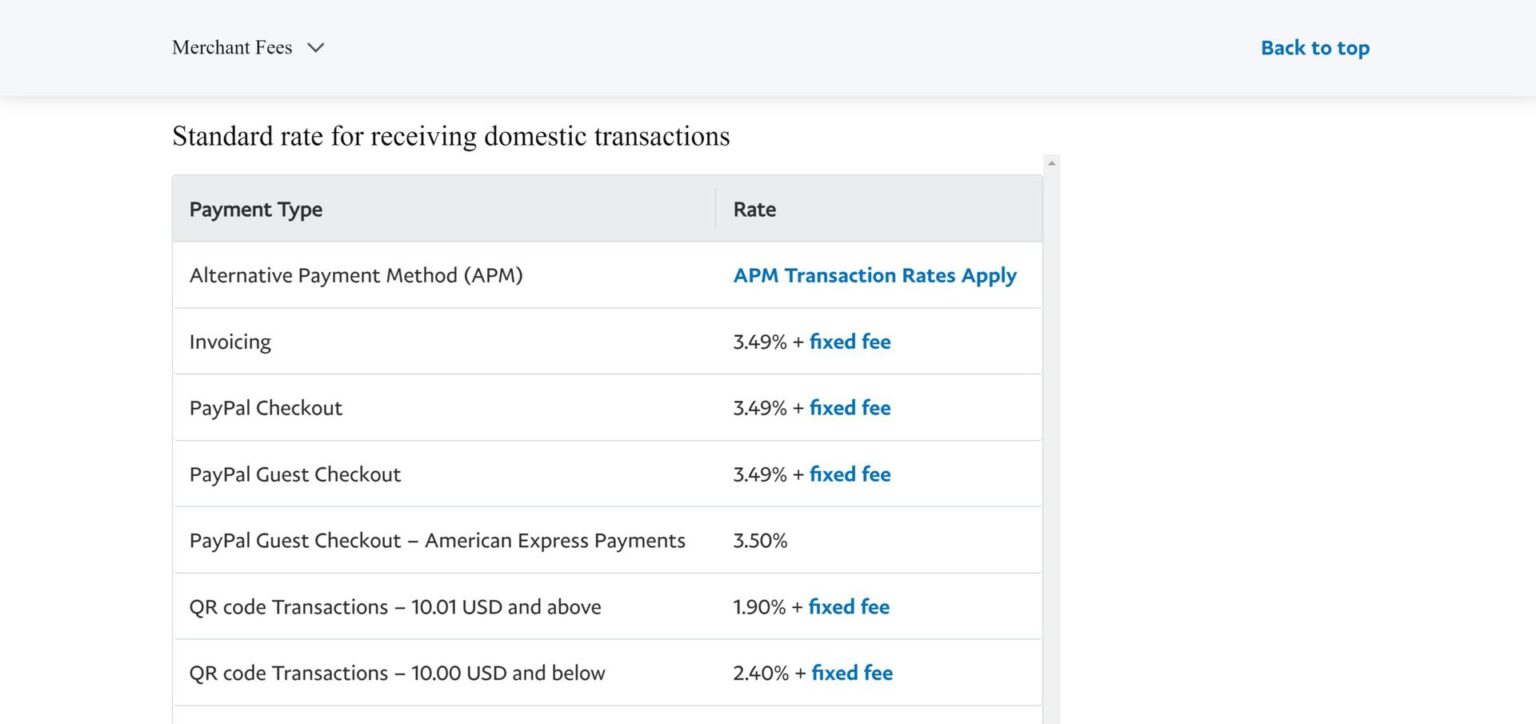Click the Back to top link
1536x724 pixels.
1315,47
